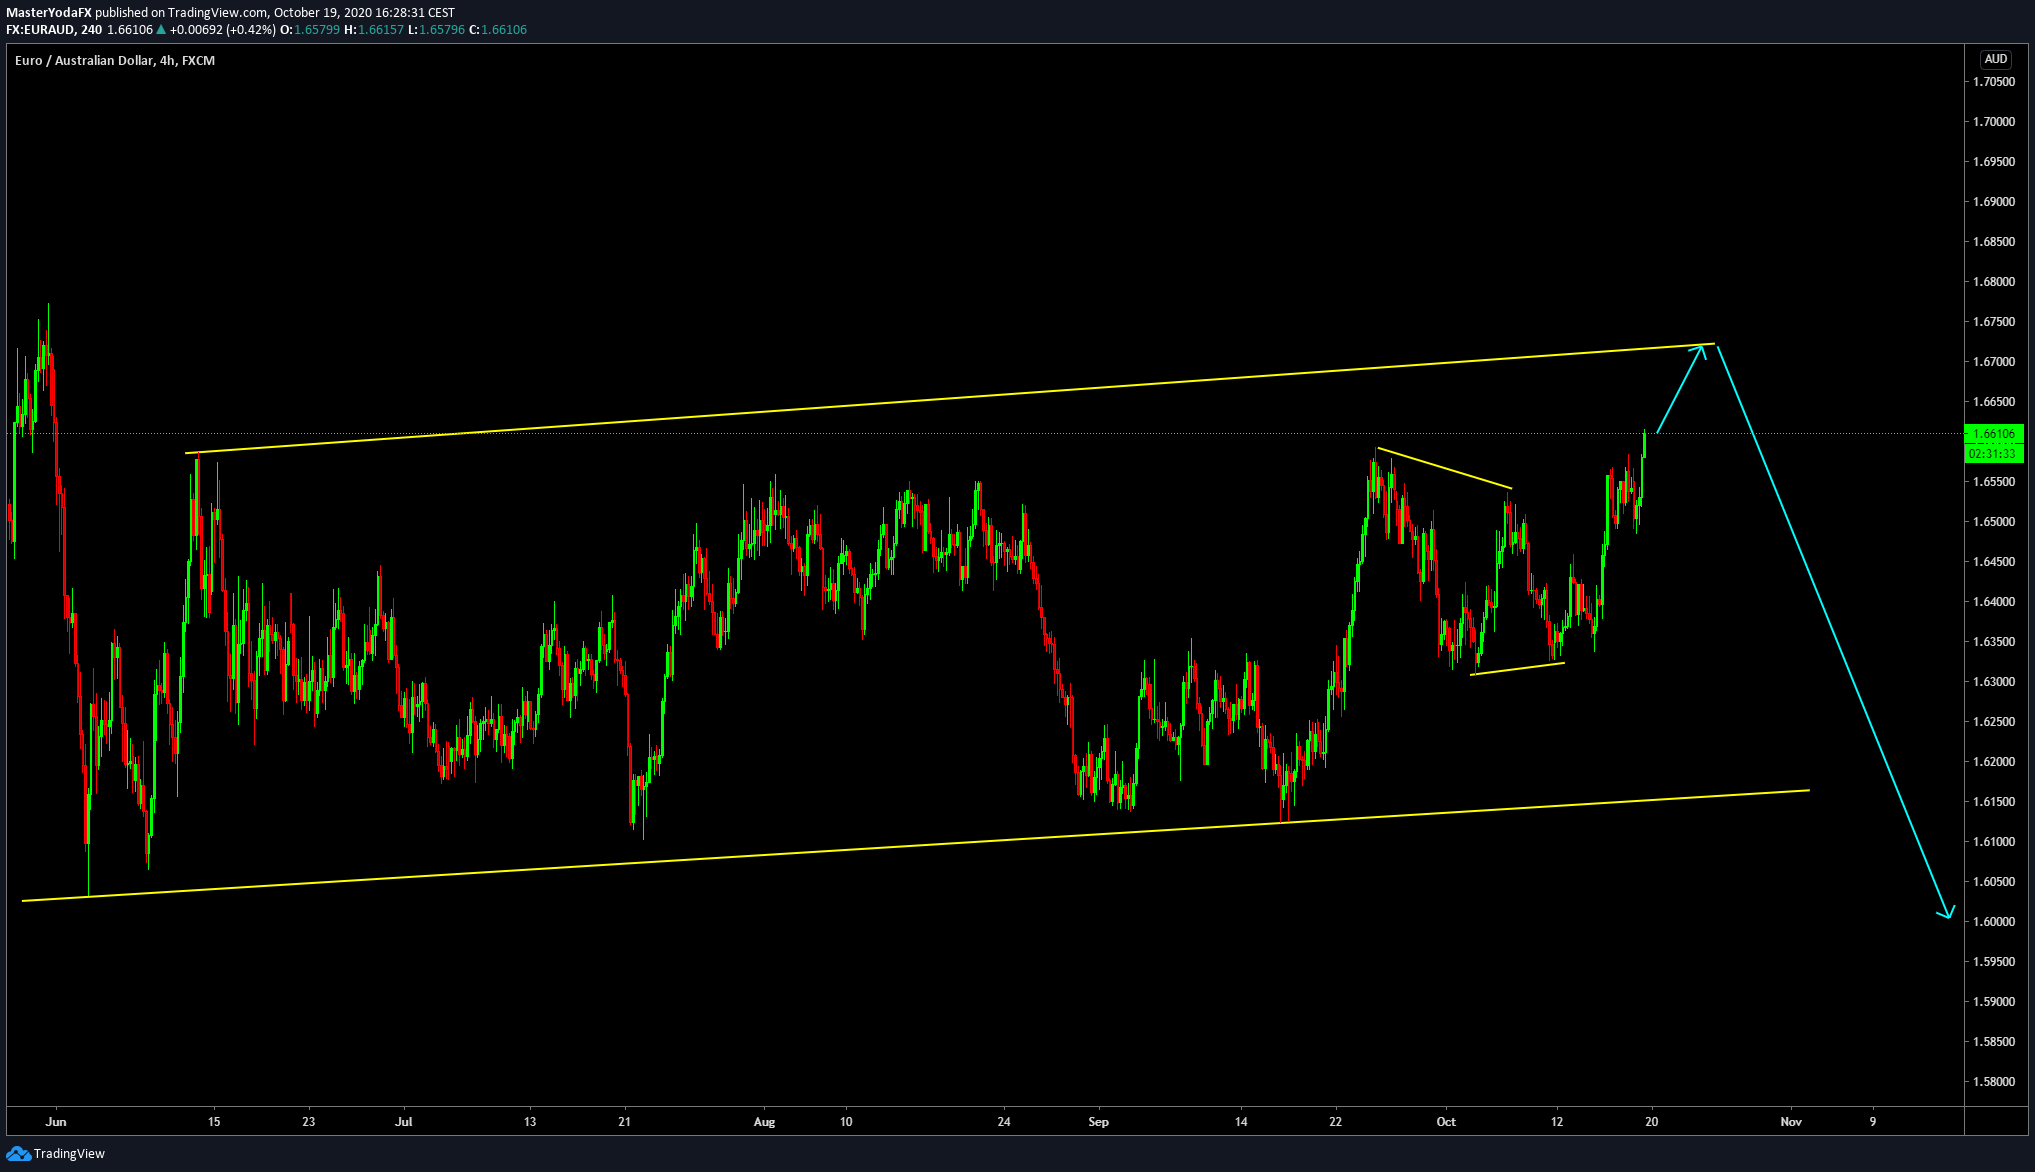Click the 9 date label after Nov
2035x1172 pixels.
click(1873, 1122)
